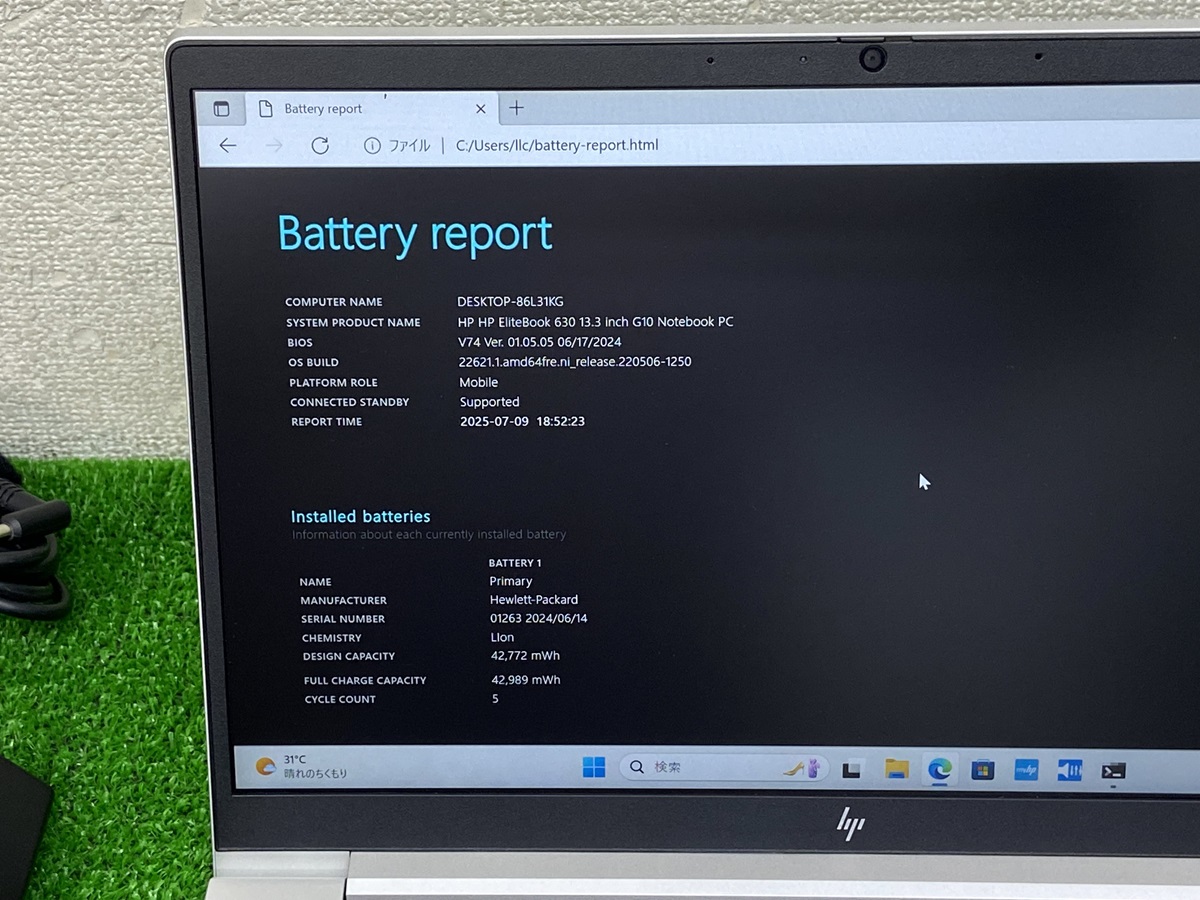This screenshot has width=1200, height=900.
Task: Click the BATTERY 1 column header
Action: click(x=514, y=563)
